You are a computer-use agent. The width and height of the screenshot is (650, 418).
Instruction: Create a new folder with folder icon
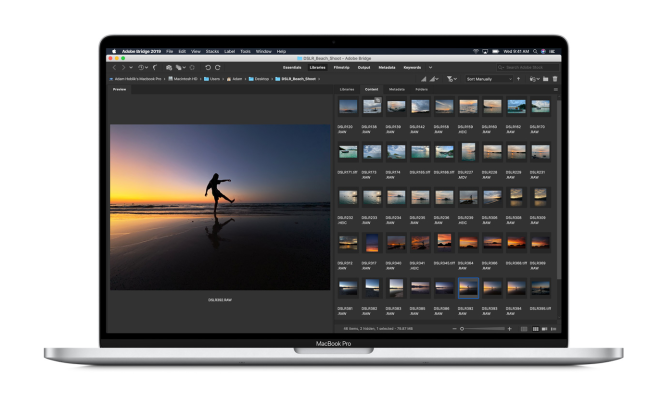546,79
